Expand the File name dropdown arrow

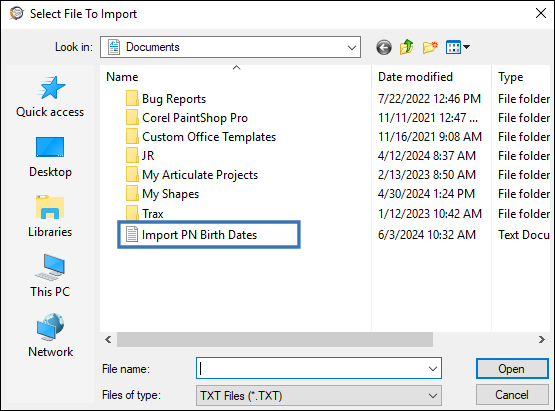coord(433,369)
